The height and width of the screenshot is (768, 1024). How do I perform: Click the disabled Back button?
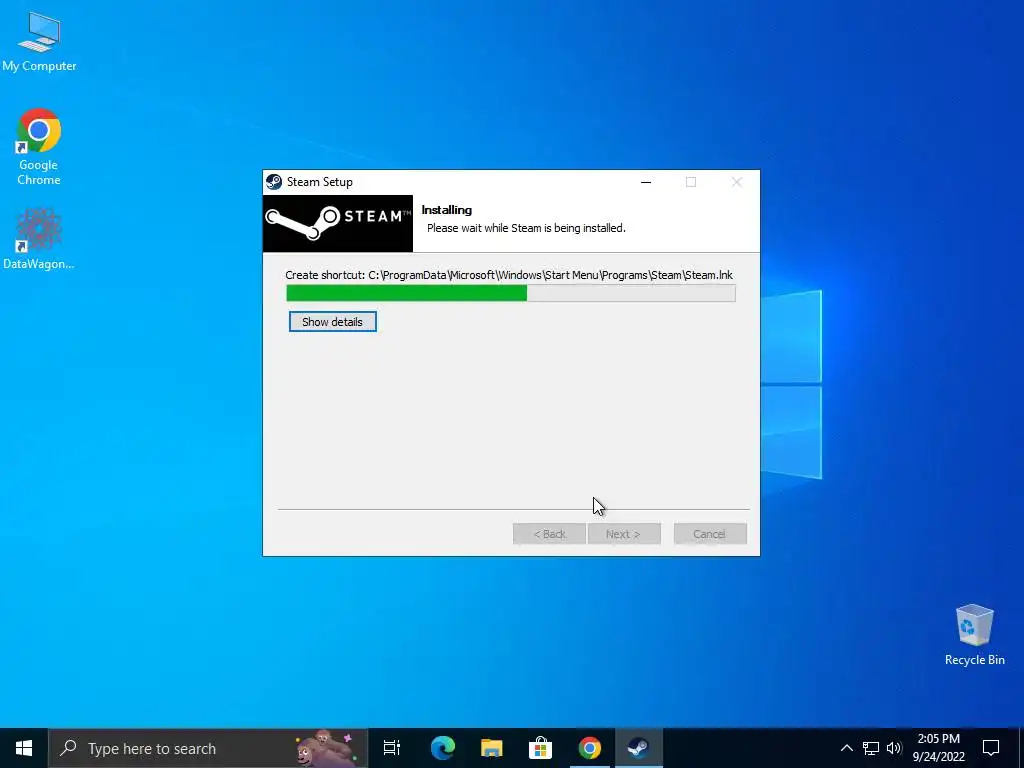tap(549, 534)
